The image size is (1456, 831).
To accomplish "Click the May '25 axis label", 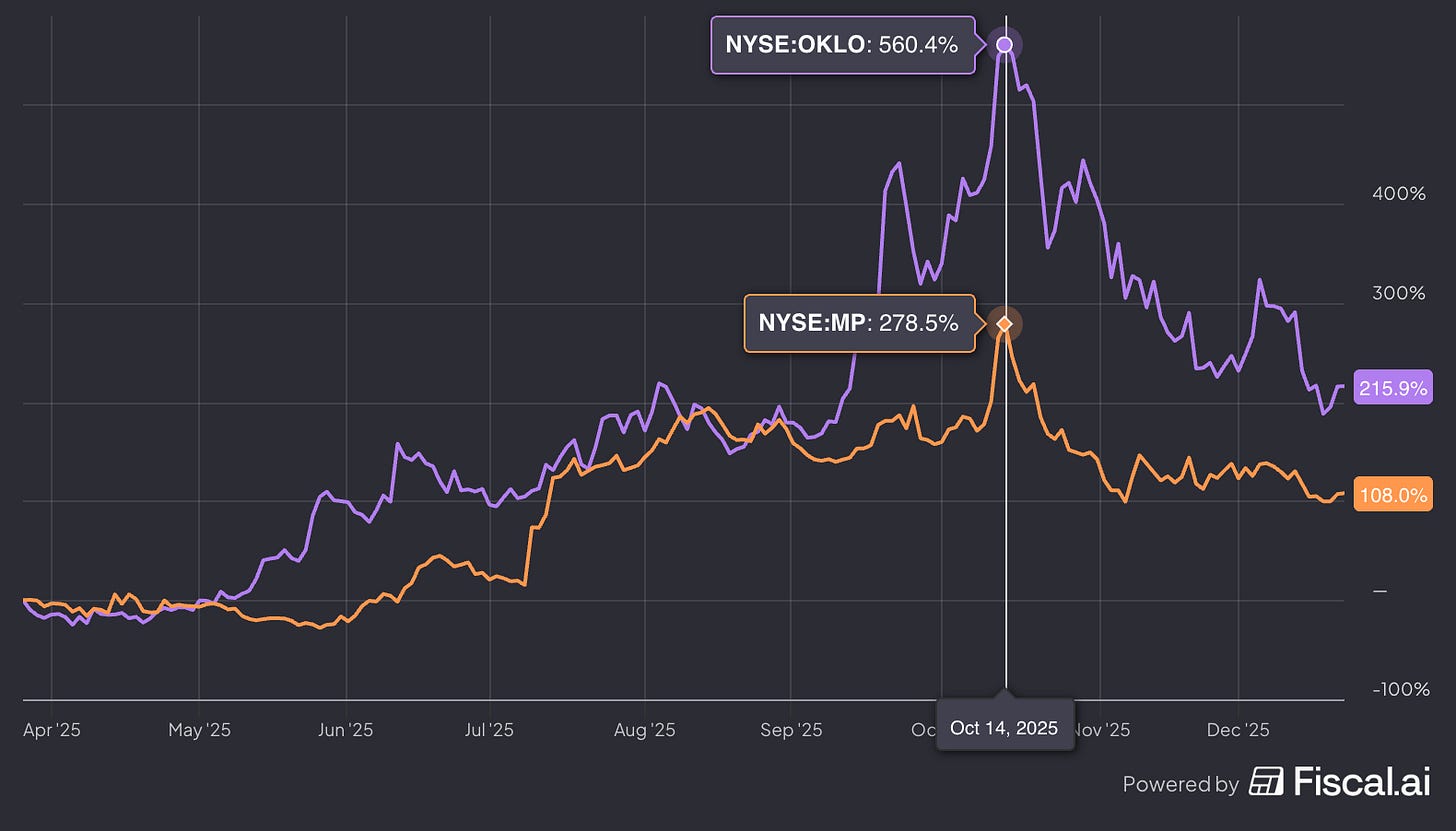I will coord(199,730).
